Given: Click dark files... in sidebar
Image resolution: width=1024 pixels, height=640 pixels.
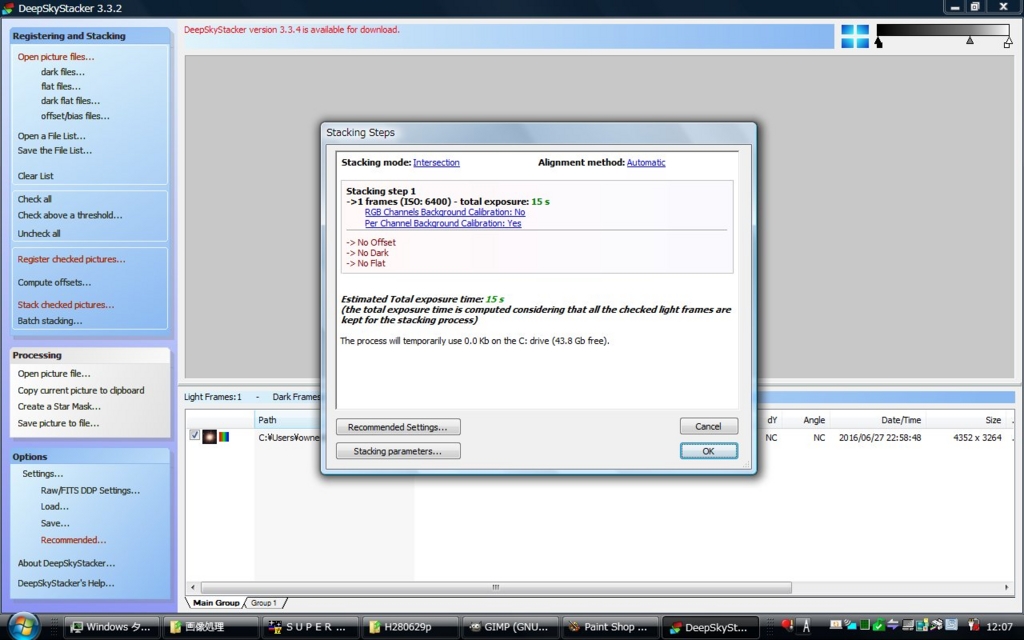Looking at the screenshot, I should (63, 72).
